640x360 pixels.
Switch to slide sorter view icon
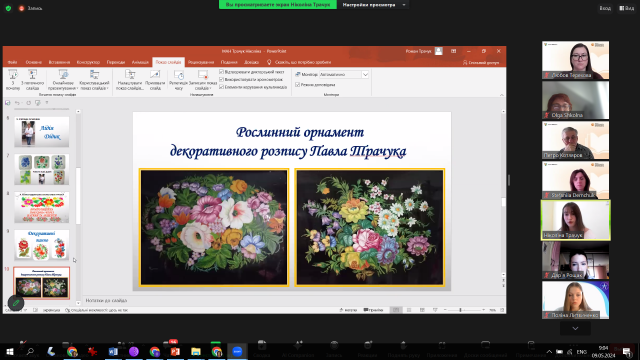[x=409, y=310]
